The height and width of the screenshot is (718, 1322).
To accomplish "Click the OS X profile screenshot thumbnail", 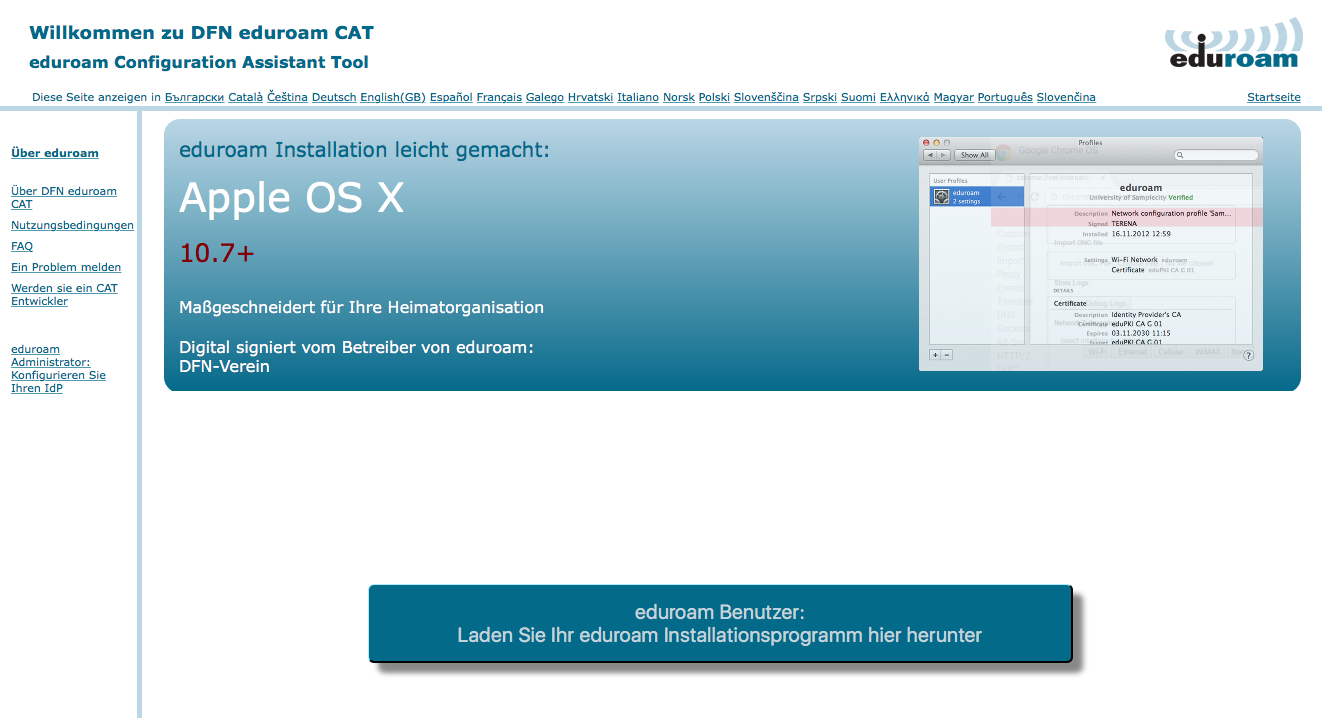I will 1090,254.
